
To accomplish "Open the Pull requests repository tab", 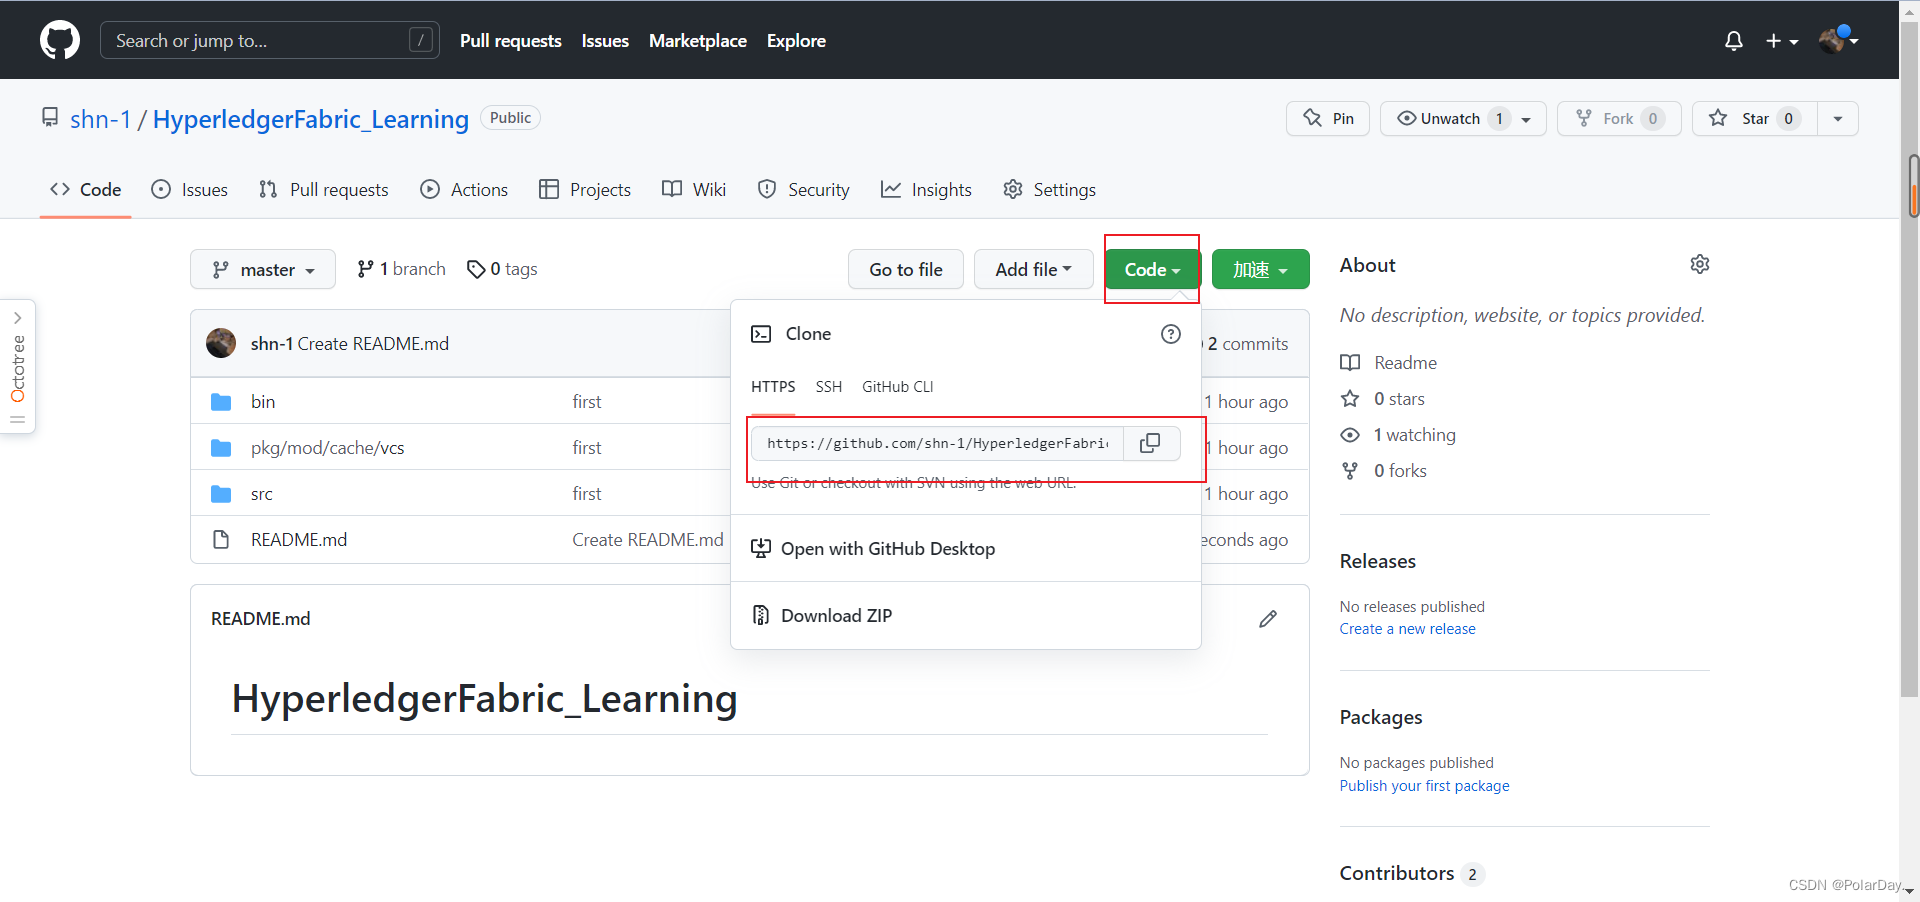I will point(324,189).
